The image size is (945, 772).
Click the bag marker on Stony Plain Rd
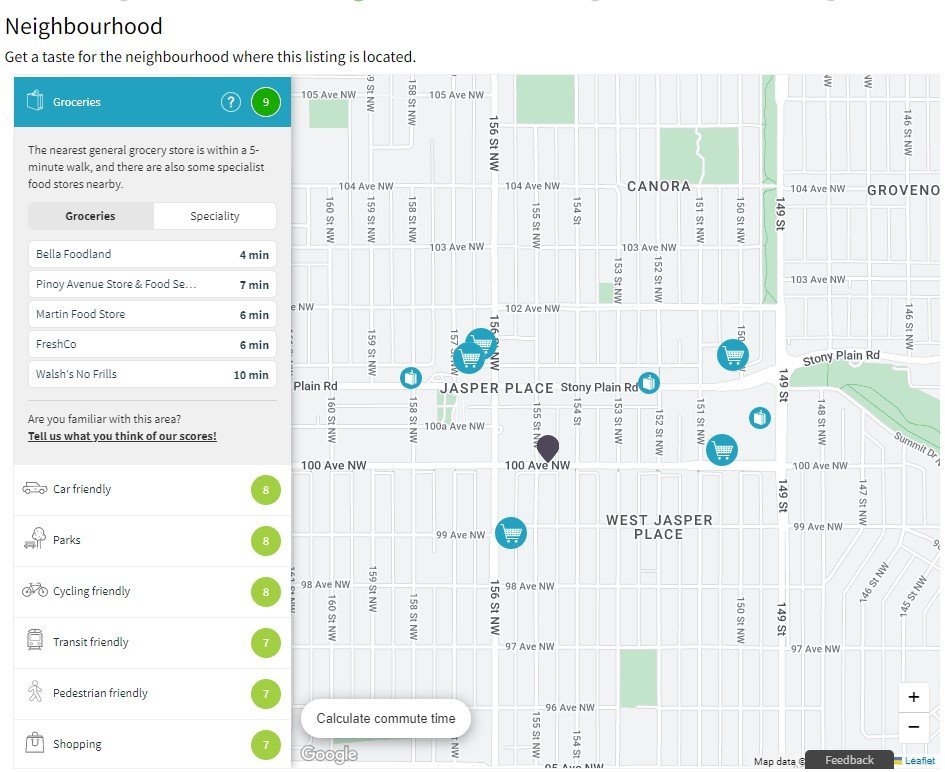pos(648,383)
